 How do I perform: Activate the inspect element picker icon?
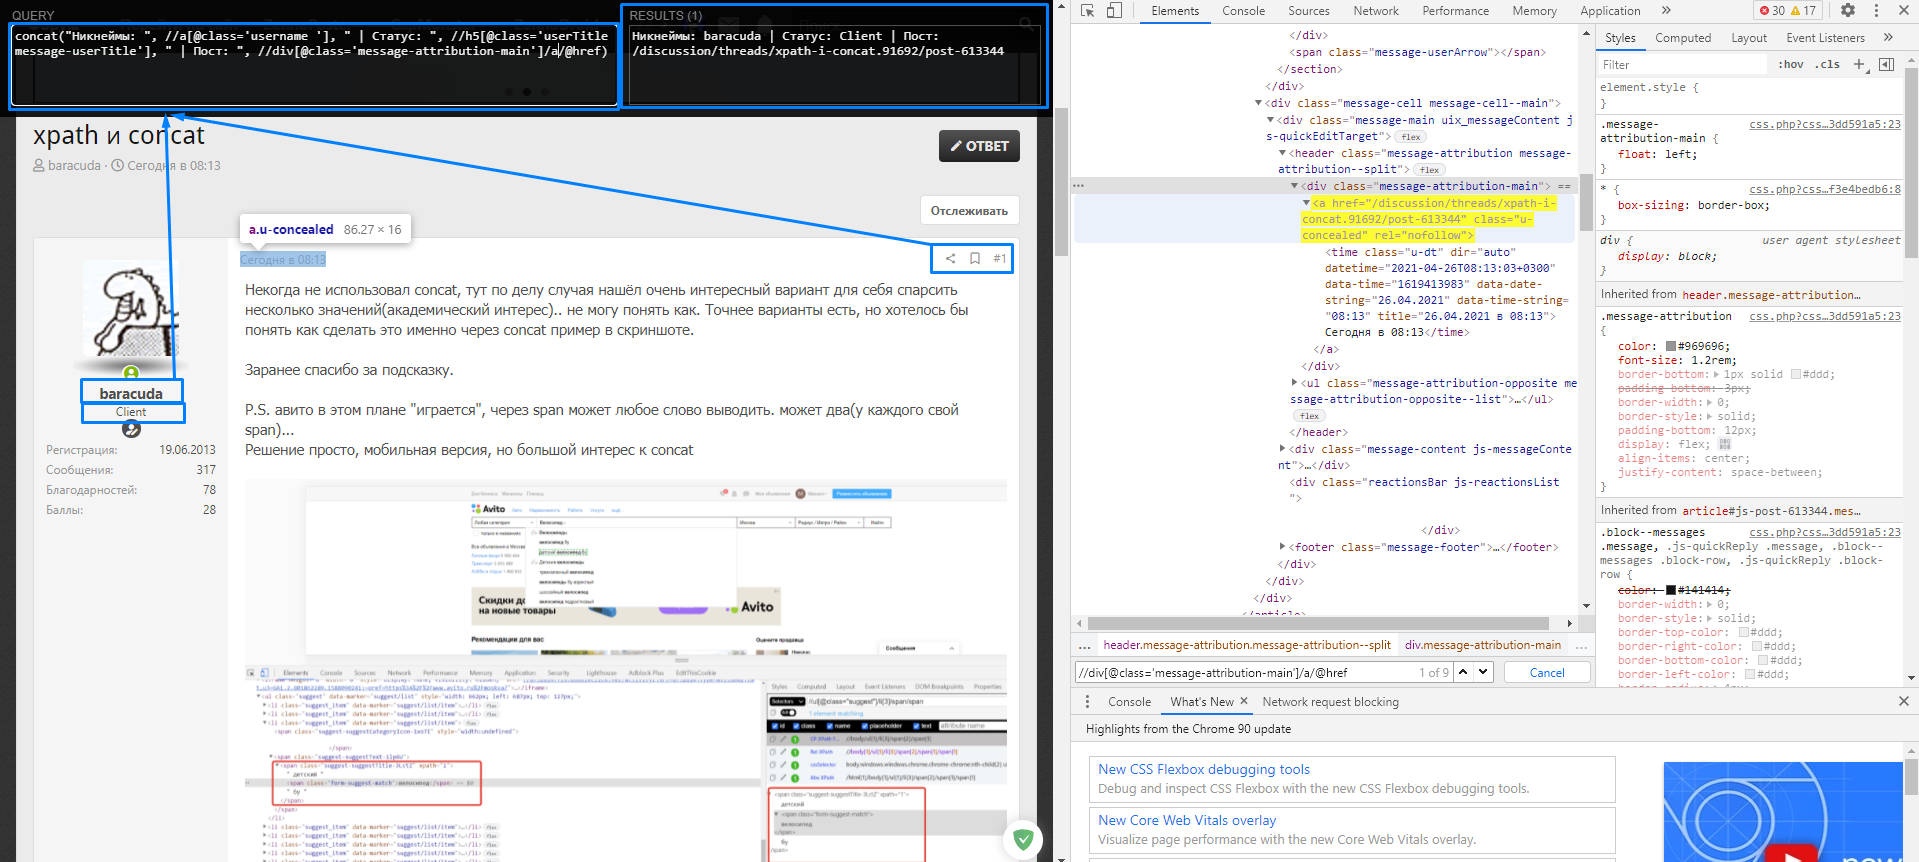1088,11
